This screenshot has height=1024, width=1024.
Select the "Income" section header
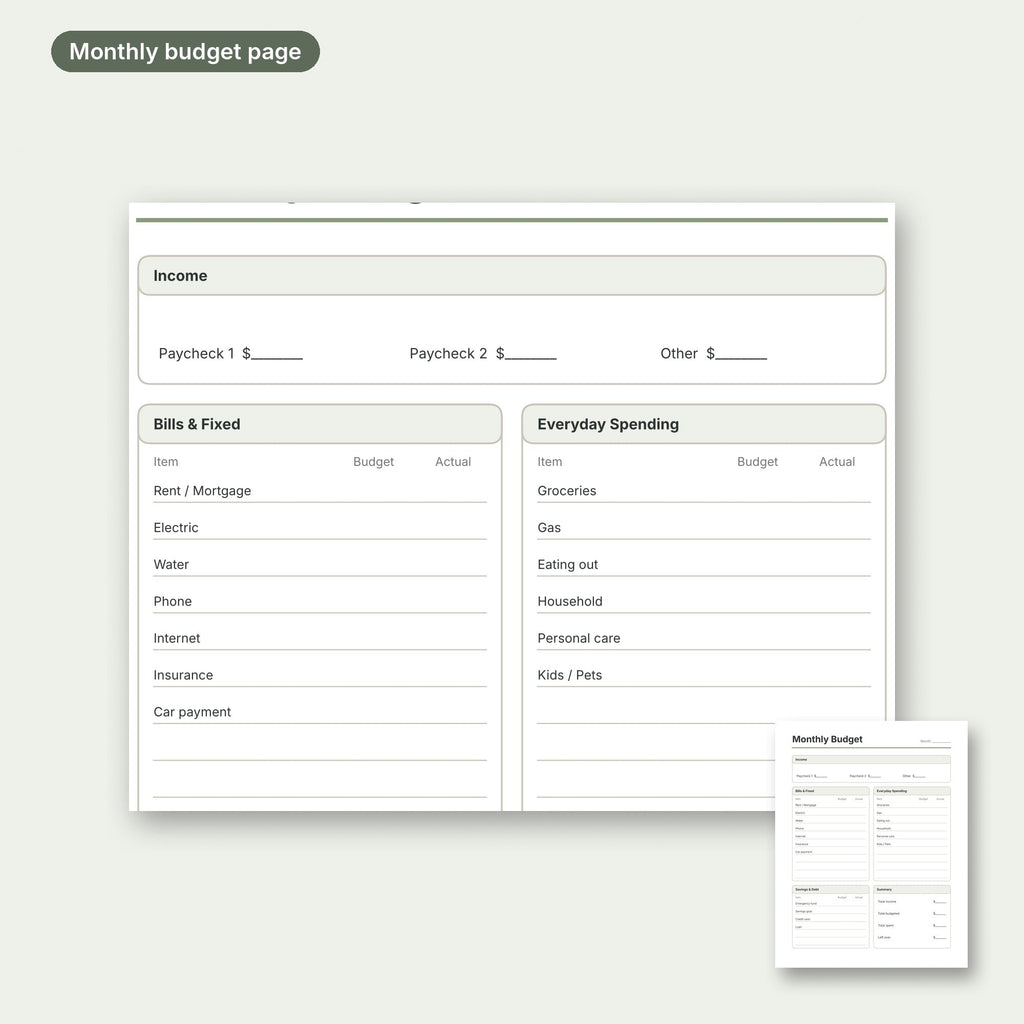(x=512, y=276)
